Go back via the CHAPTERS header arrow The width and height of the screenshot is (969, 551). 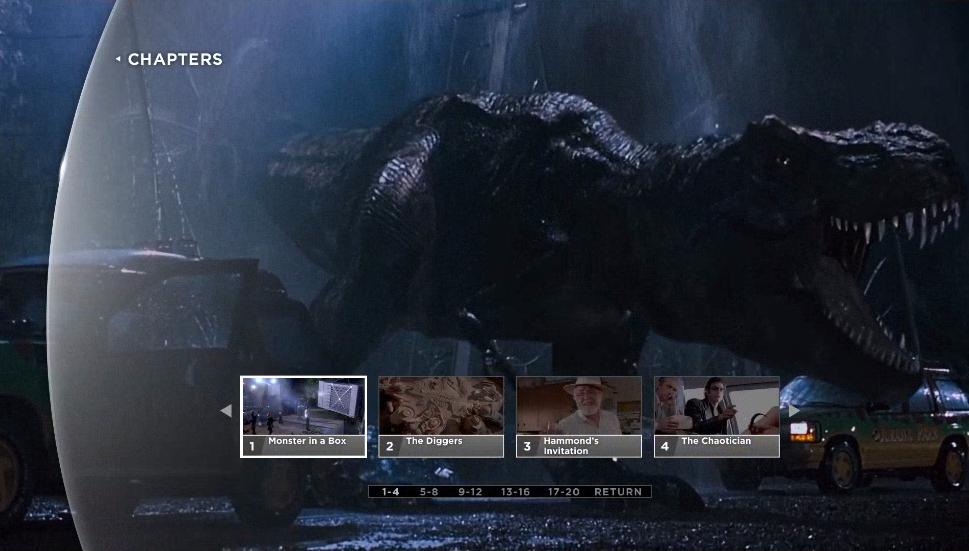click(118, 59)
